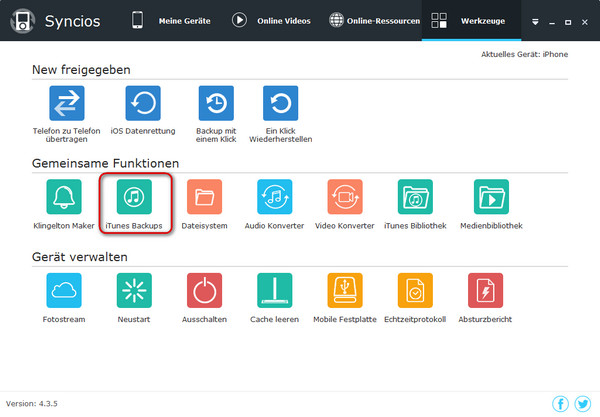Open Ein Klick Wiederherstellen tool
The width and height of the screenshot is (600, 417).
pyautogui.click(x=280, y=103)
